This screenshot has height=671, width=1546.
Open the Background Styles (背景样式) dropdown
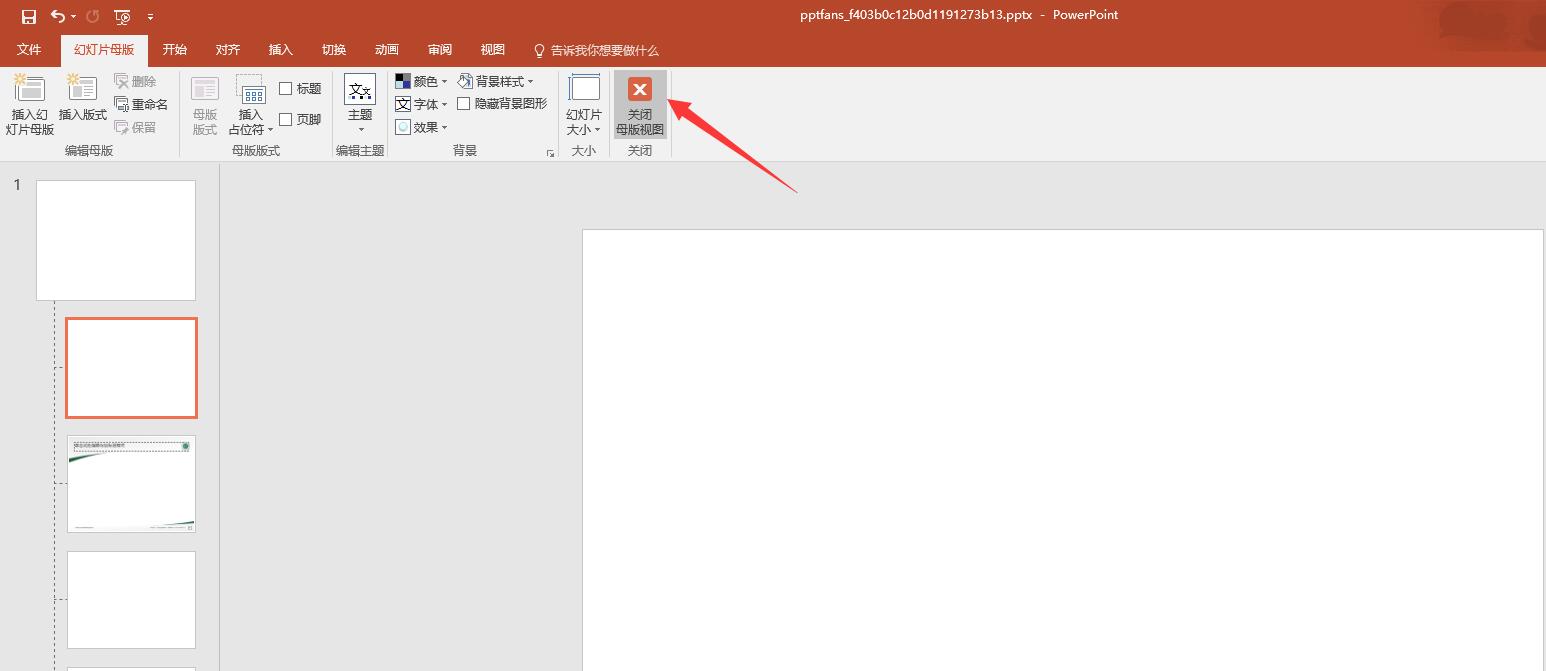496,81
